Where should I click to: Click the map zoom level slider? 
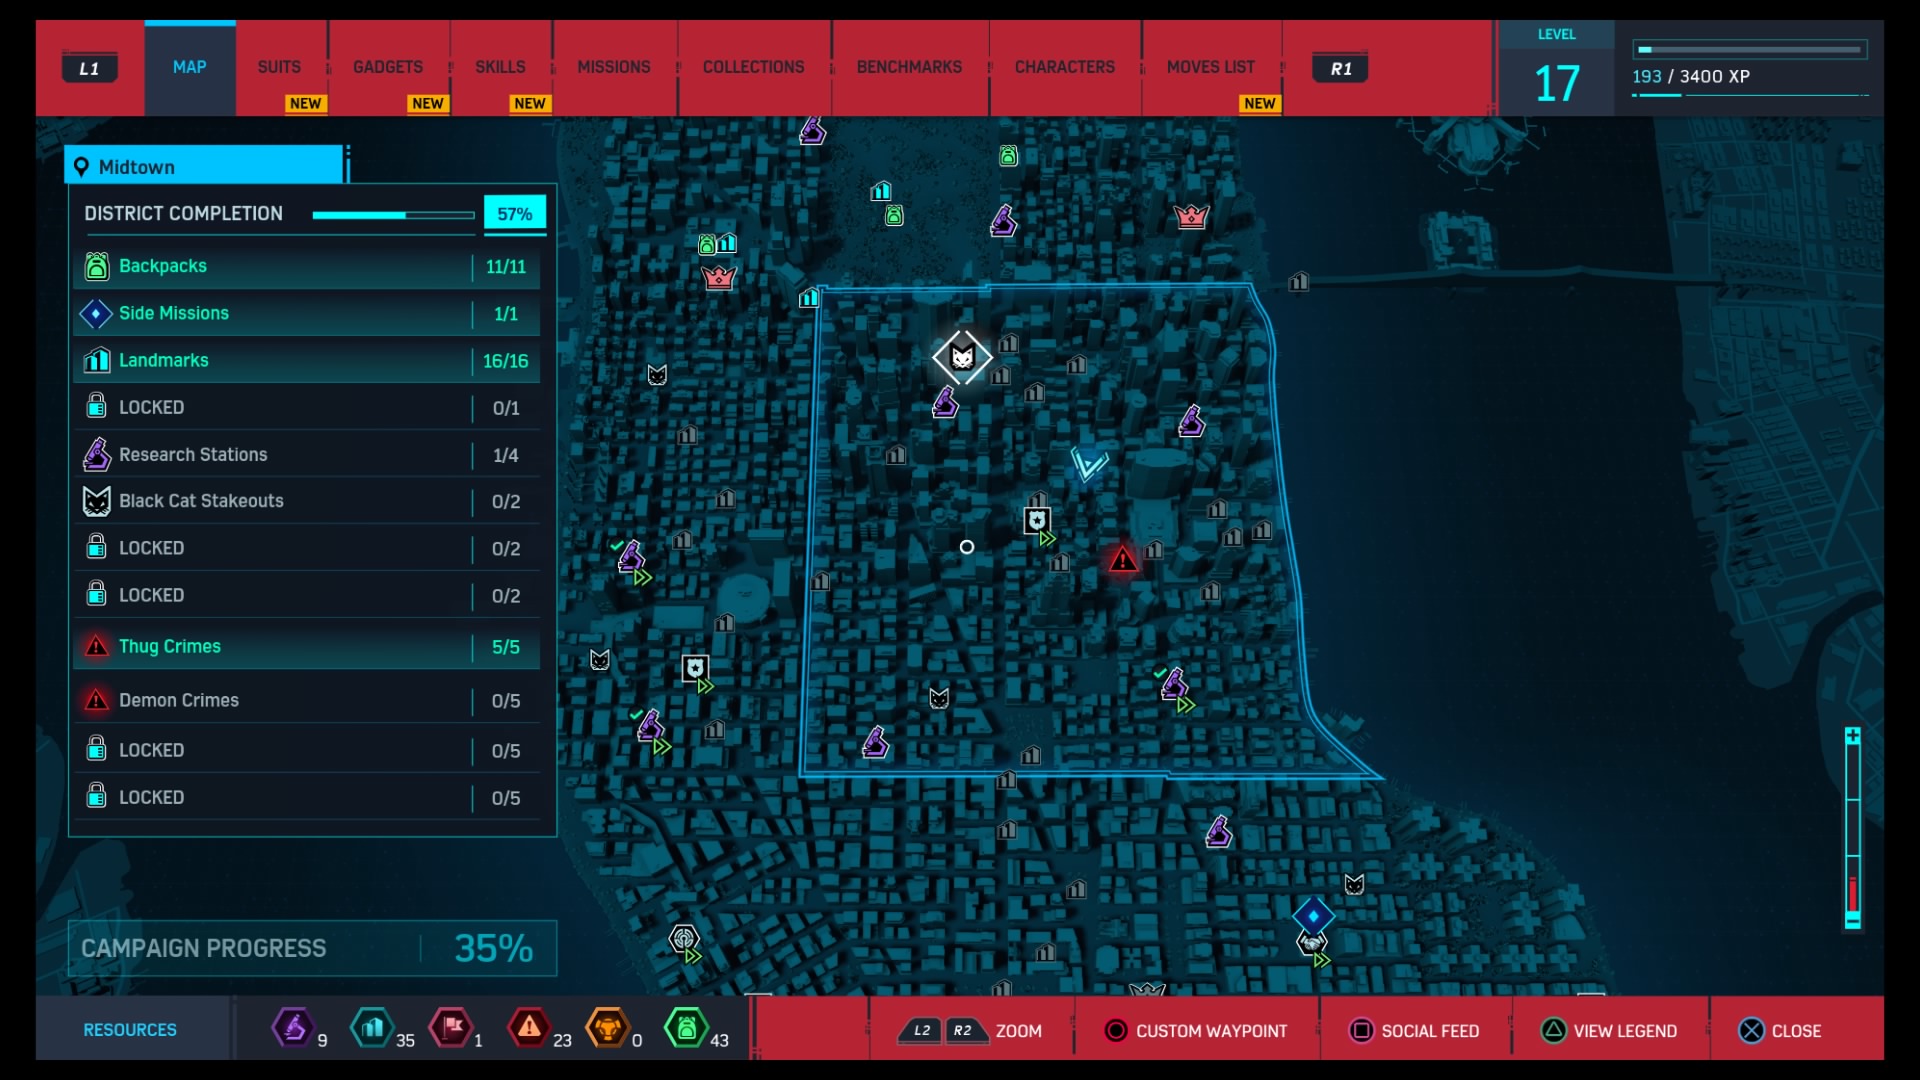coord(1853,829)
